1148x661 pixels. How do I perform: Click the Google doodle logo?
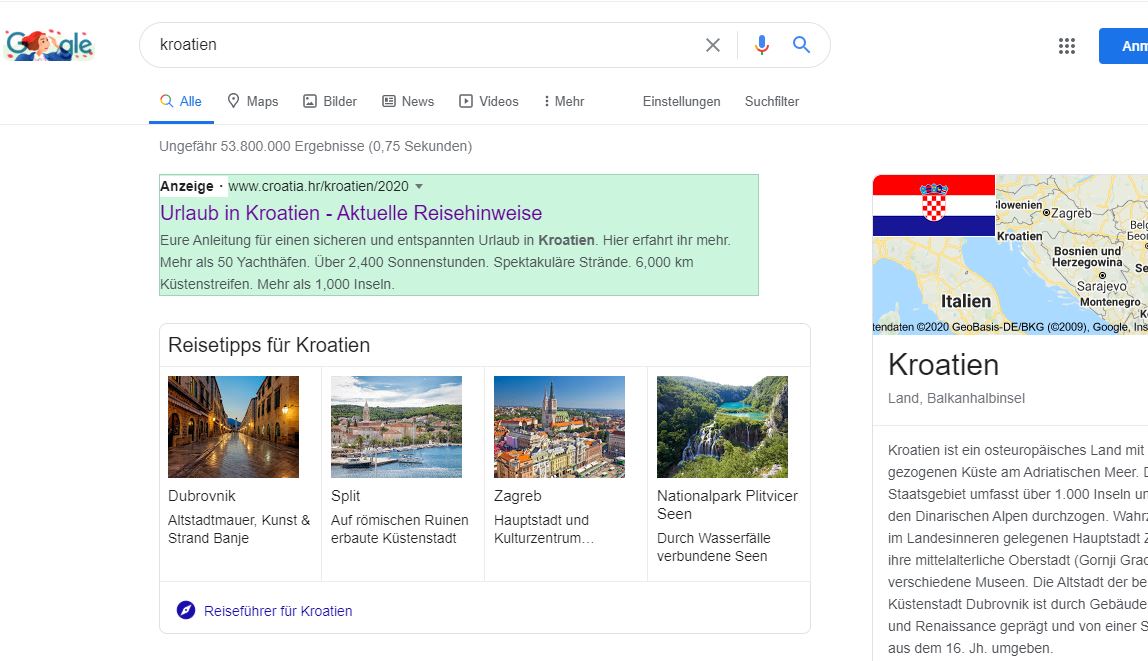(x=48, y=45)
